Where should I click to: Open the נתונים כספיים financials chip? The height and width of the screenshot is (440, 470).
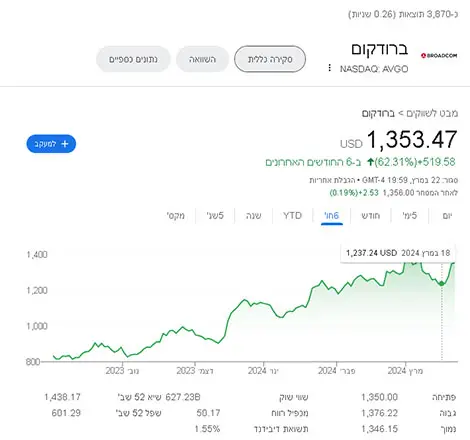[x=133, y=59]
